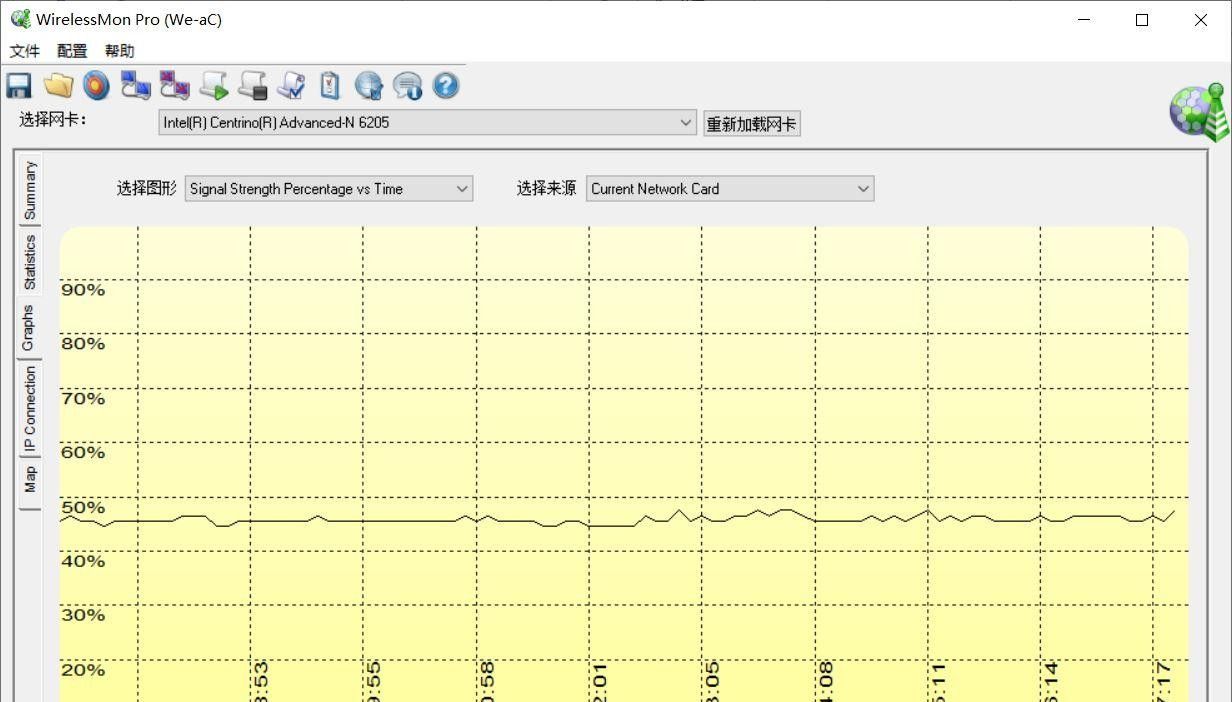Open the 配置 menu

[72, 51]
